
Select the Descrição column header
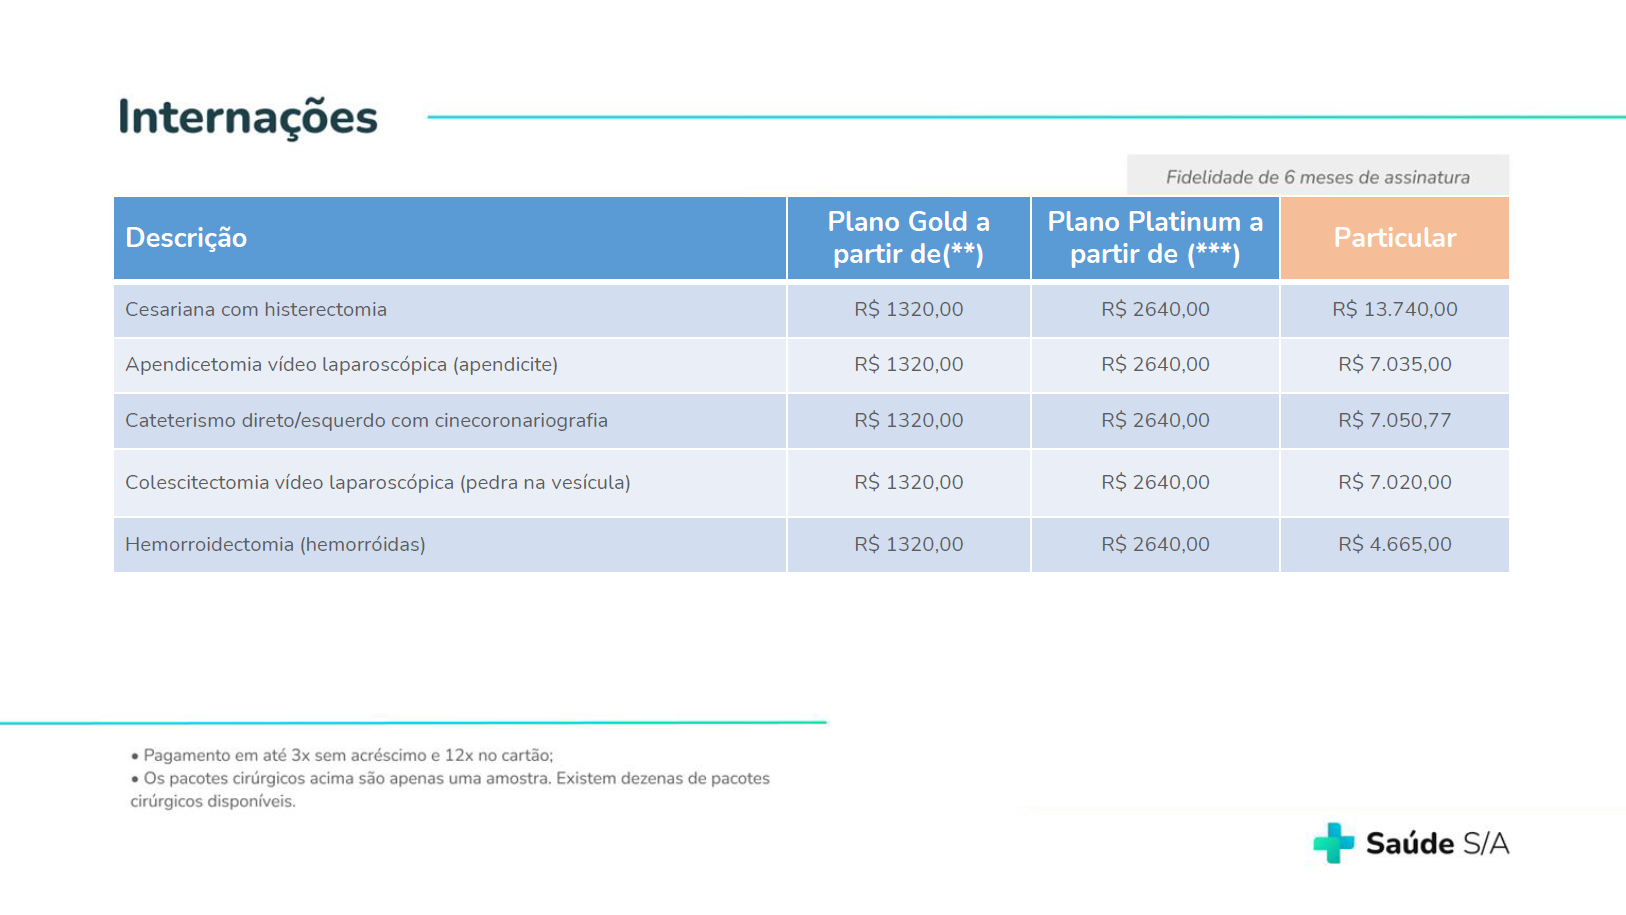(x=186, y=238)
